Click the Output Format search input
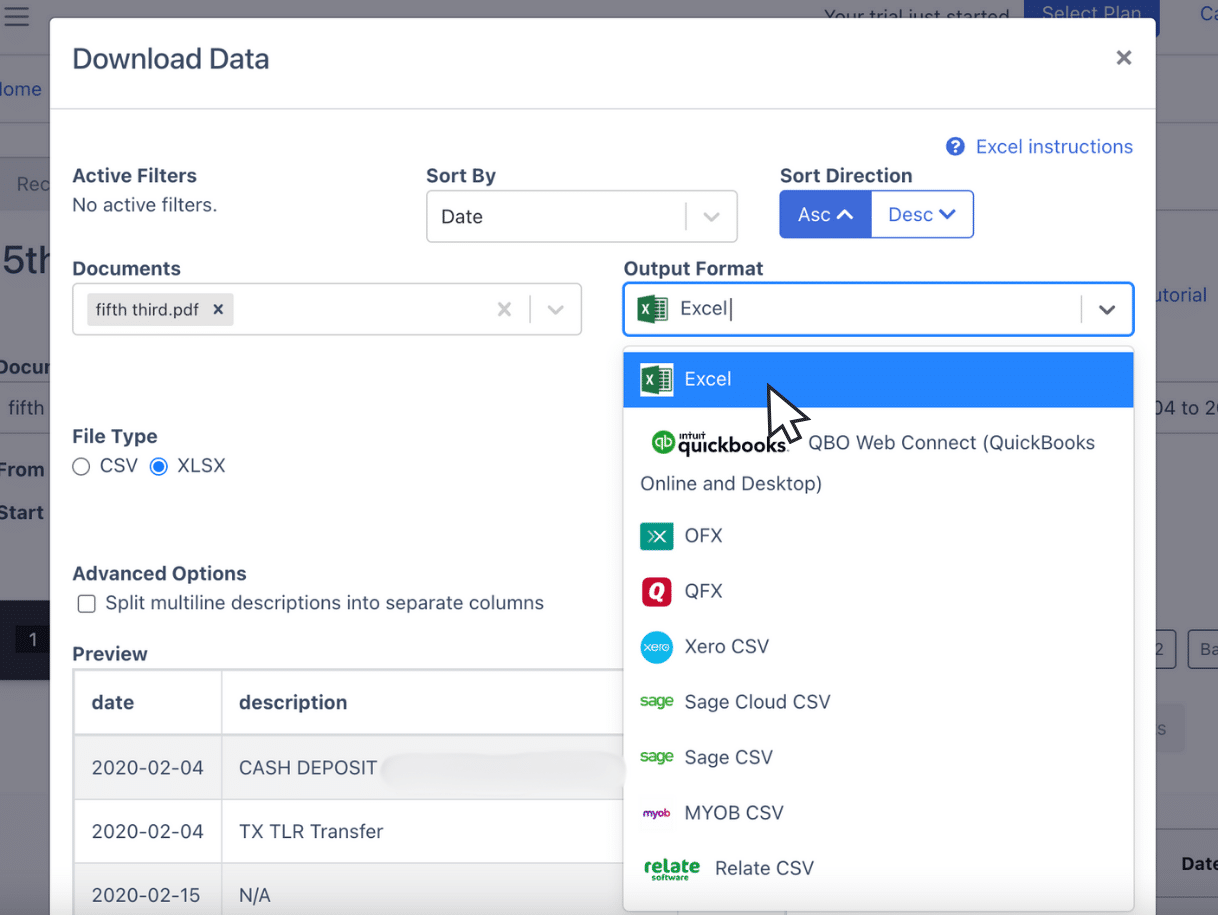1218x915 pixels. tap(880, 309)
